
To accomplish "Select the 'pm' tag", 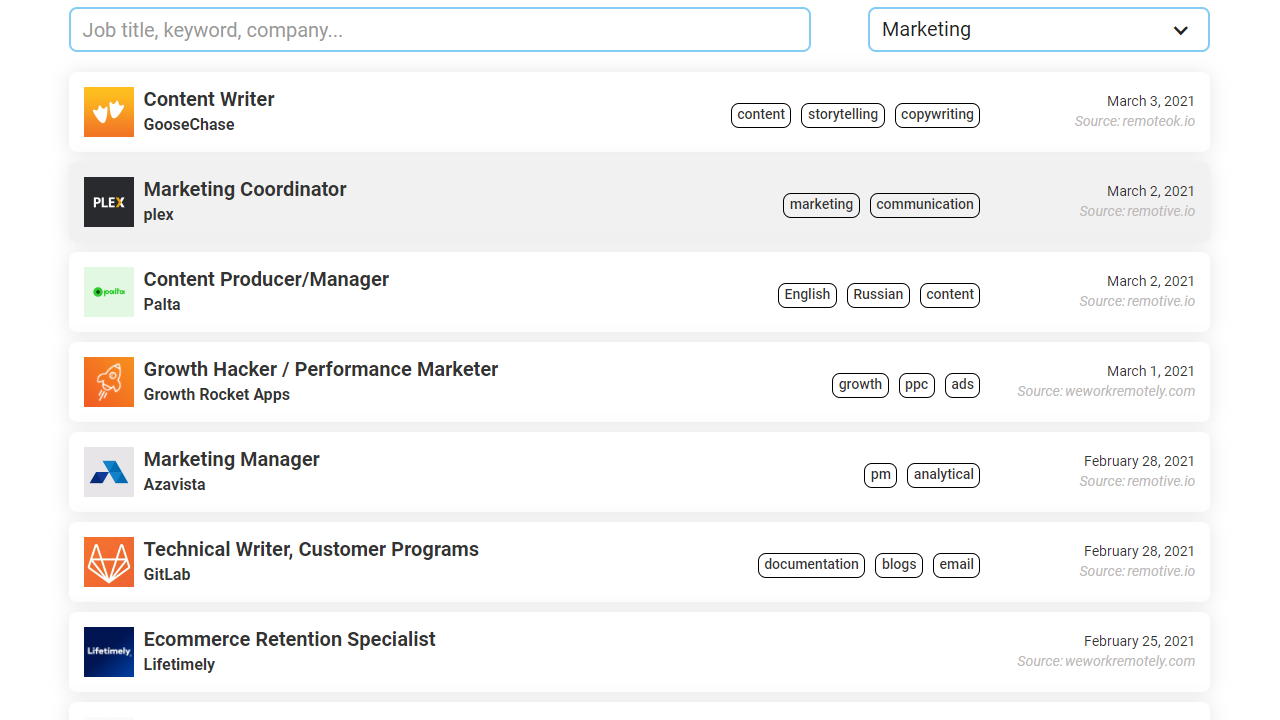I will click(880, 475).
